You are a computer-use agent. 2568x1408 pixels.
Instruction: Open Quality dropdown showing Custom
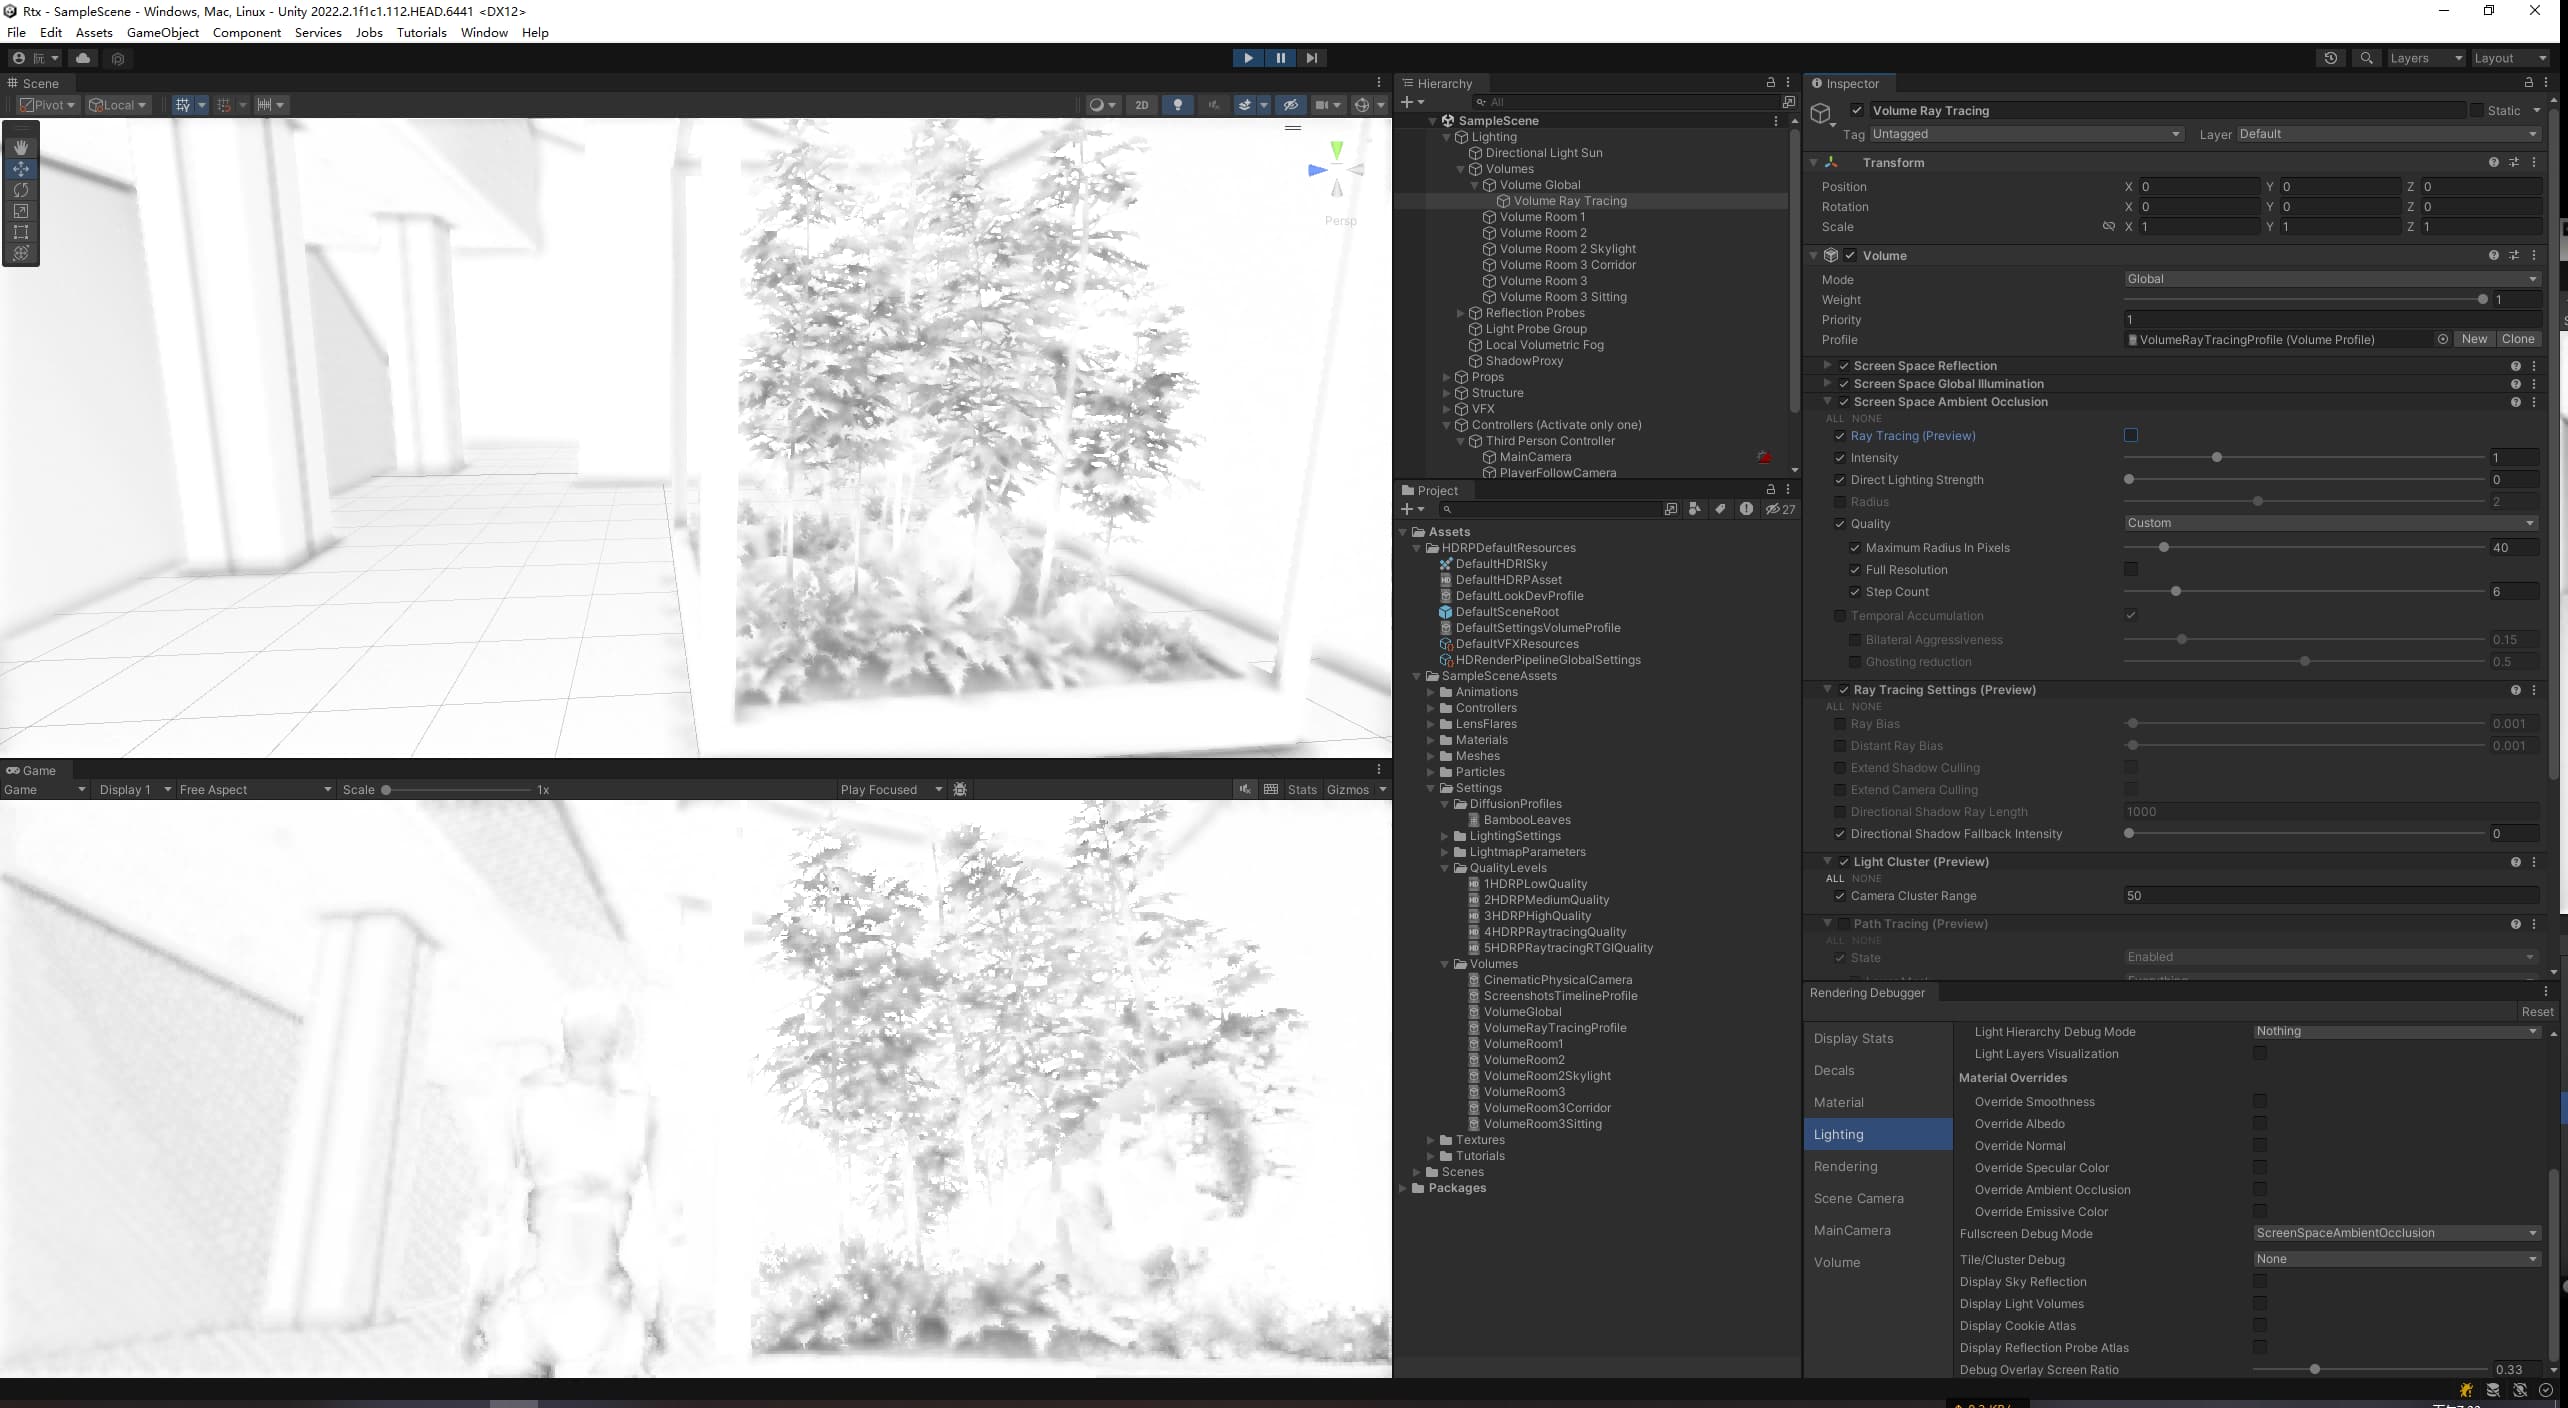(2332, 523)
